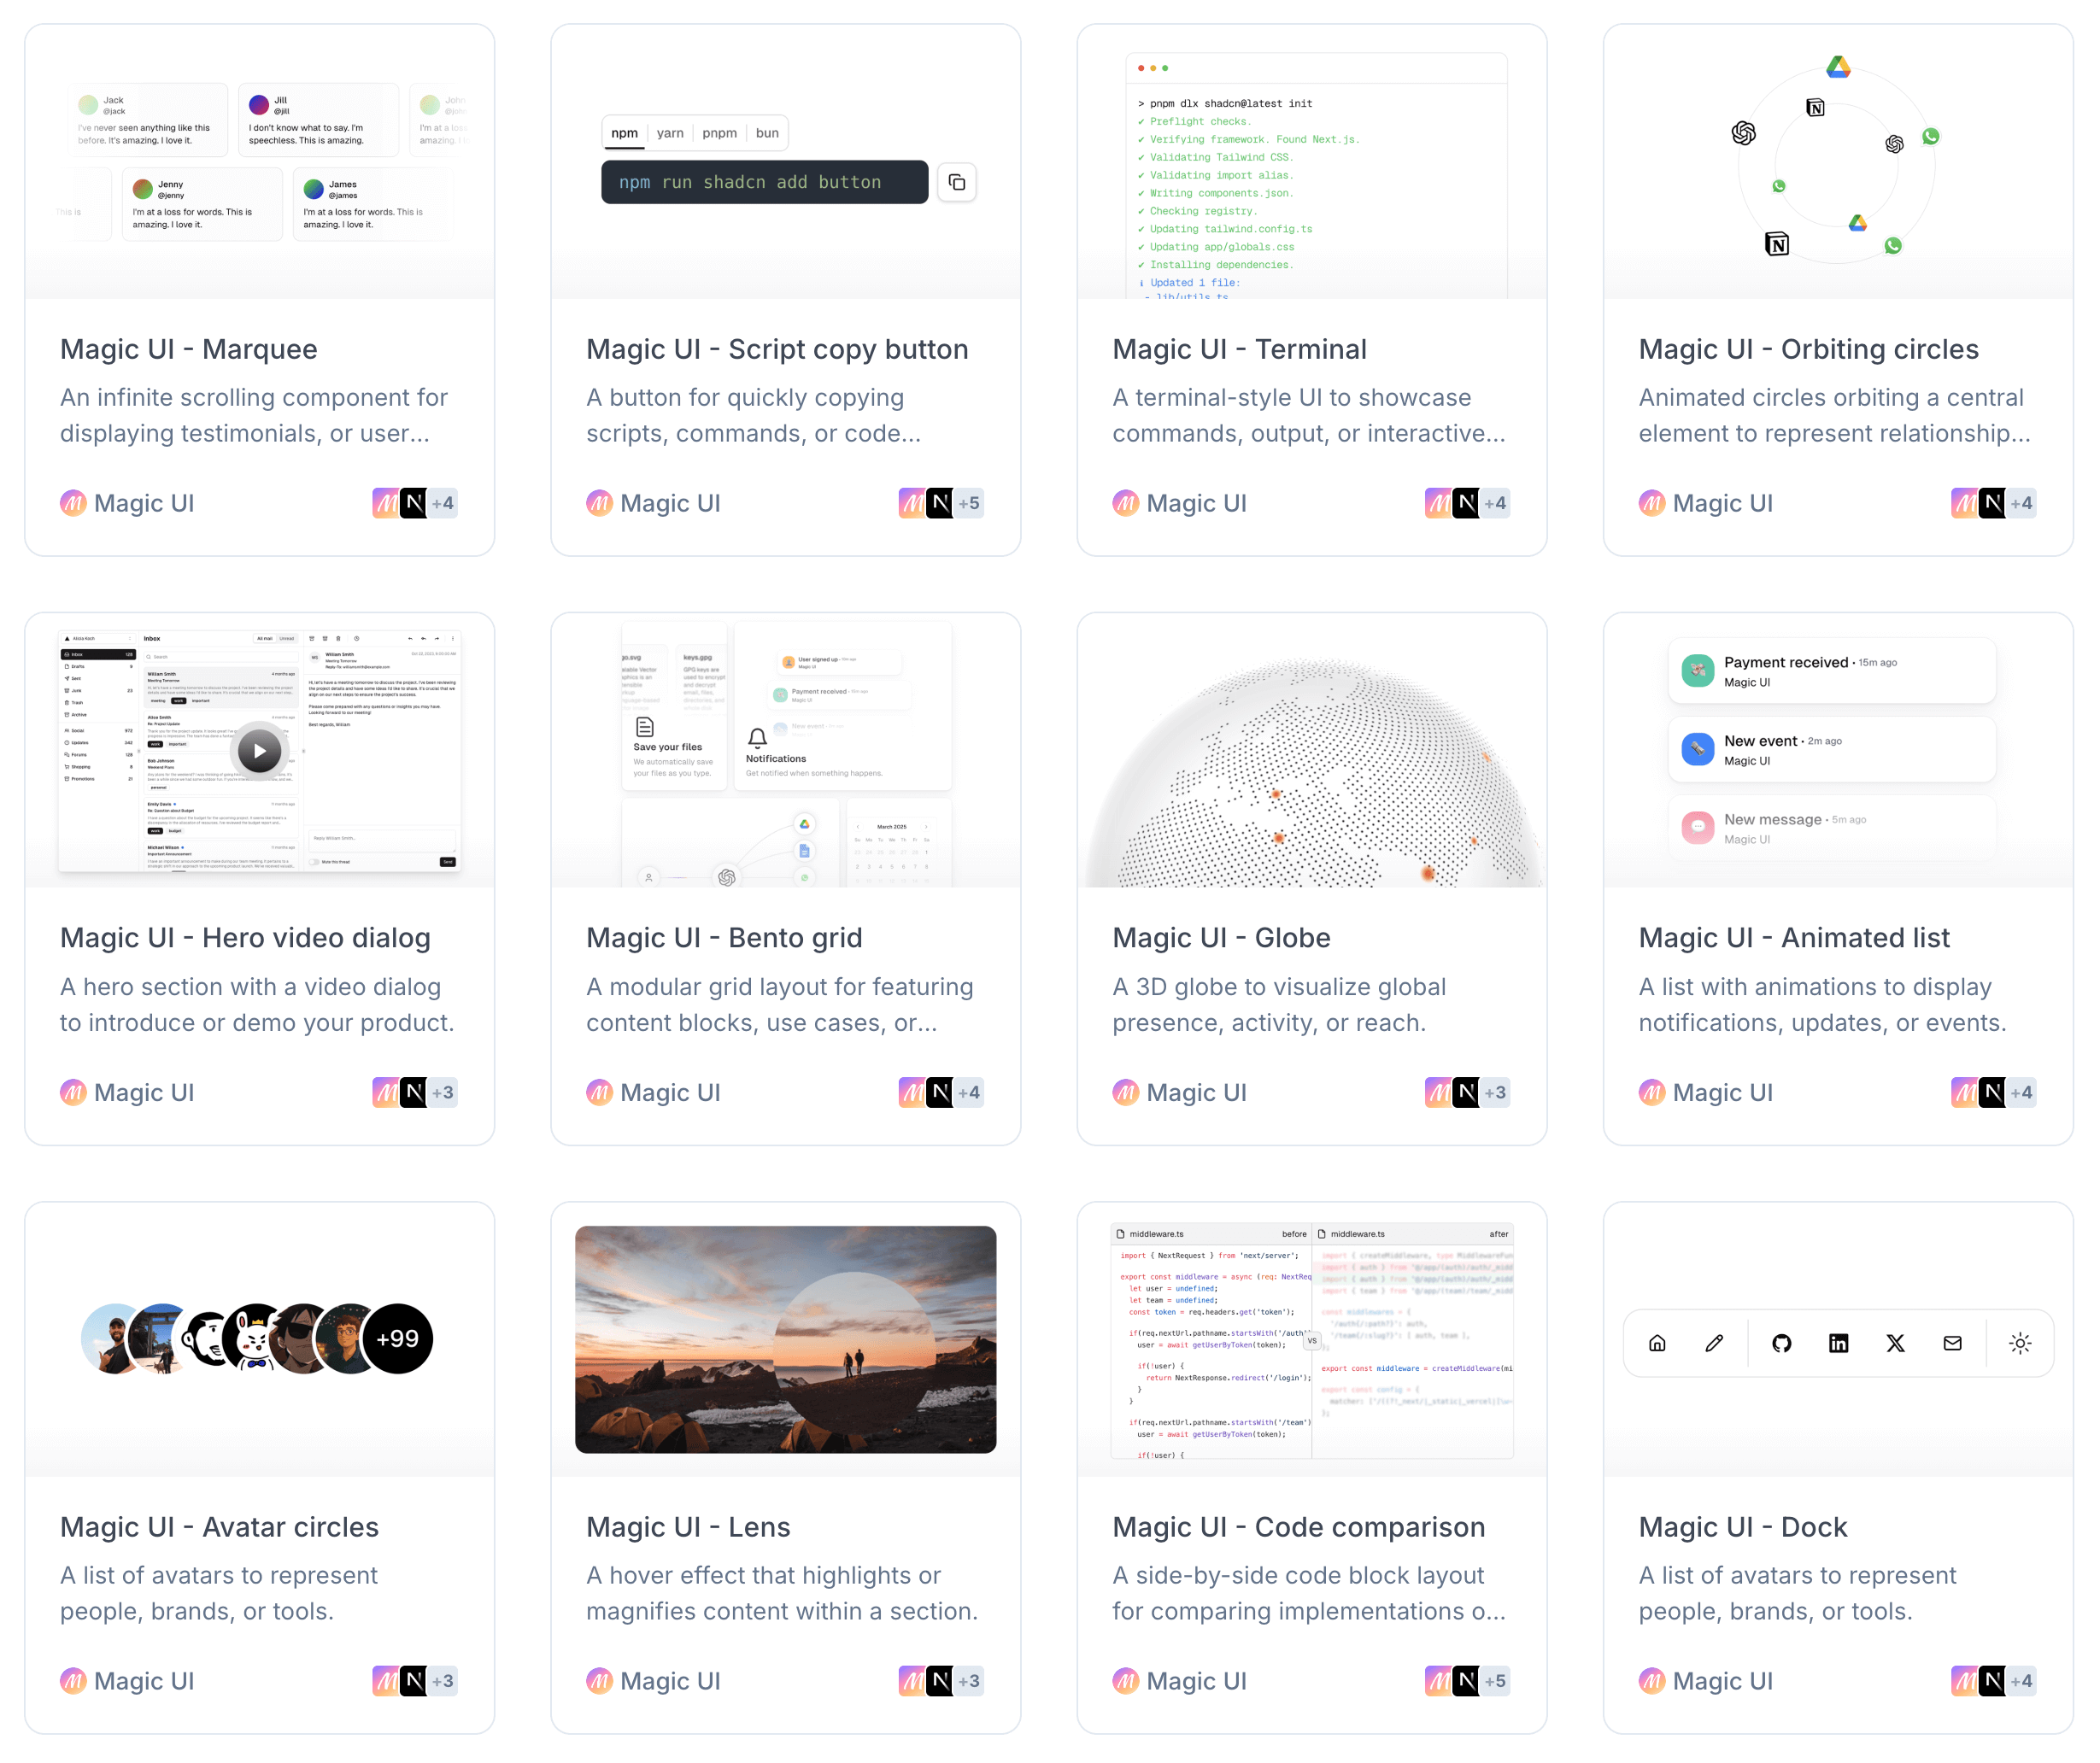Open the Magic UI - Orbiting circles title

click(1808, 349)
